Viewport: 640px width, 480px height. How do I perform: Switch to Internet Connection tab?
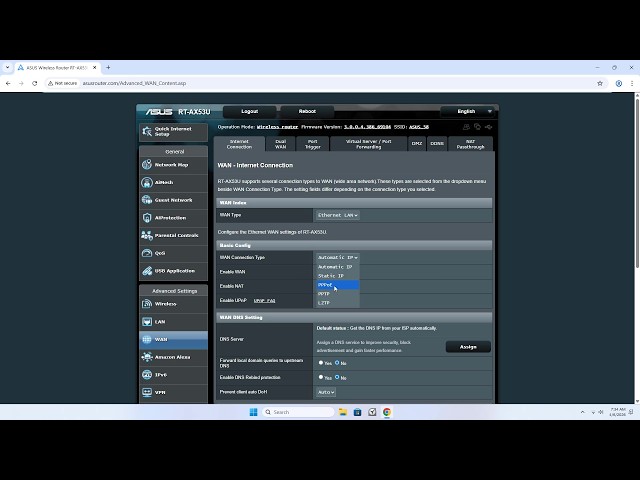tap(239, 144)
